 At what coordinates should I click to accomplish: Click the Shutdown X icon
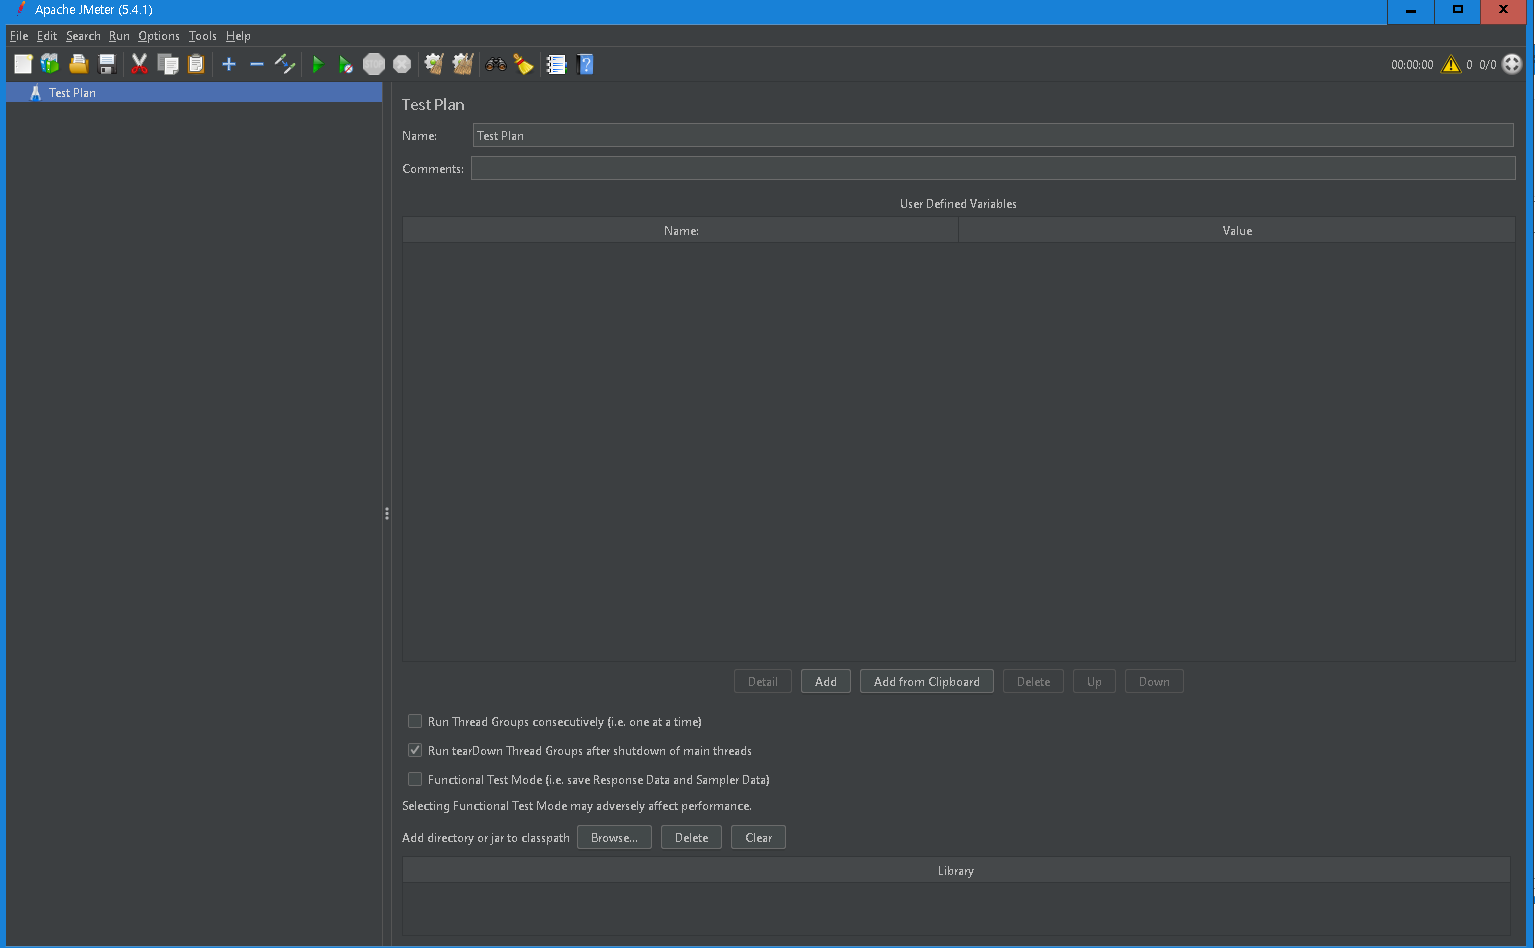tap(402, 64)
